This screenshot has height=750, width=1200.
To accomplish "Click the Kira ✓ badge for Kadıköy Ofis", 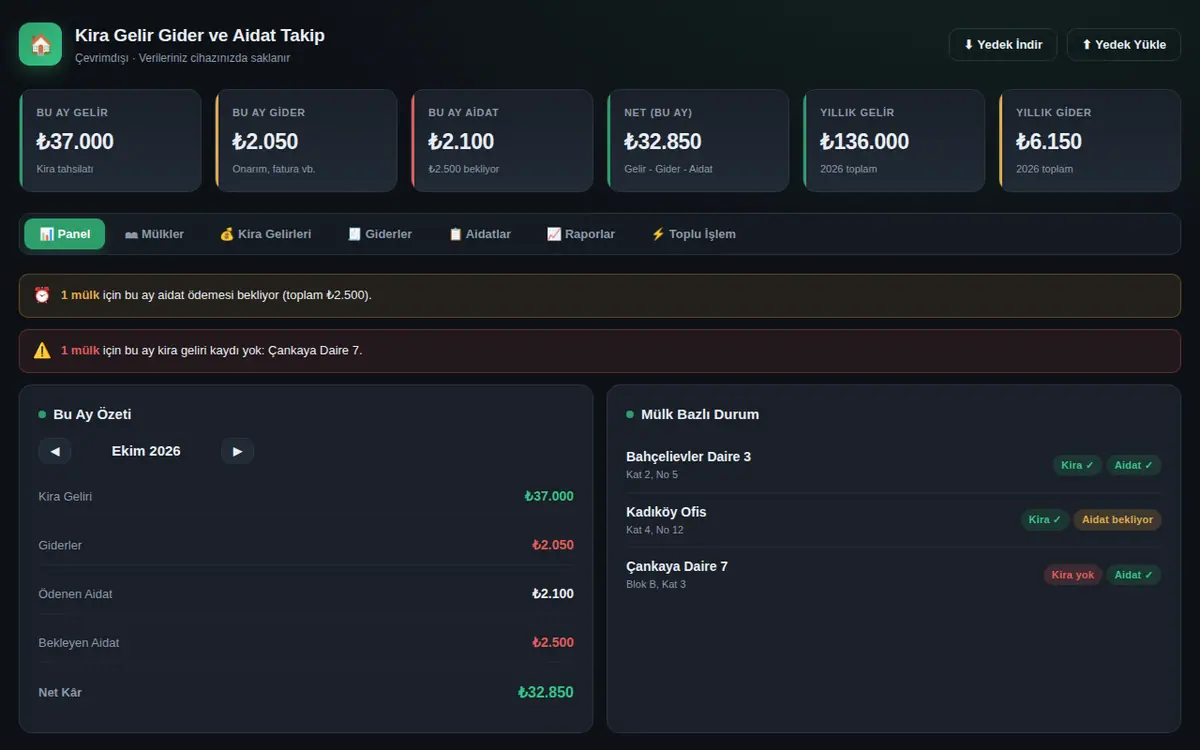I will pos(1045,520).
